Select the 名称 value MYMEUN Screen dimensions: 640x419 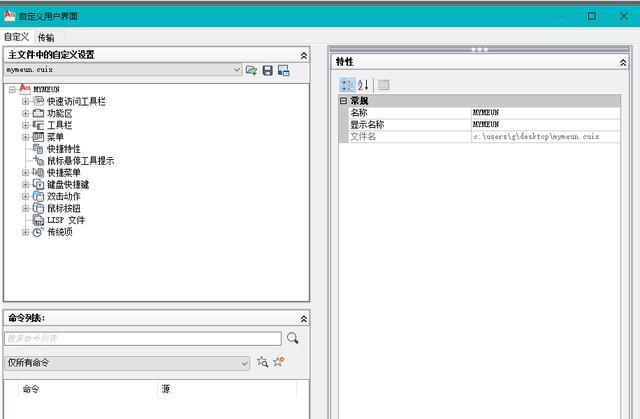click(546, 113)
